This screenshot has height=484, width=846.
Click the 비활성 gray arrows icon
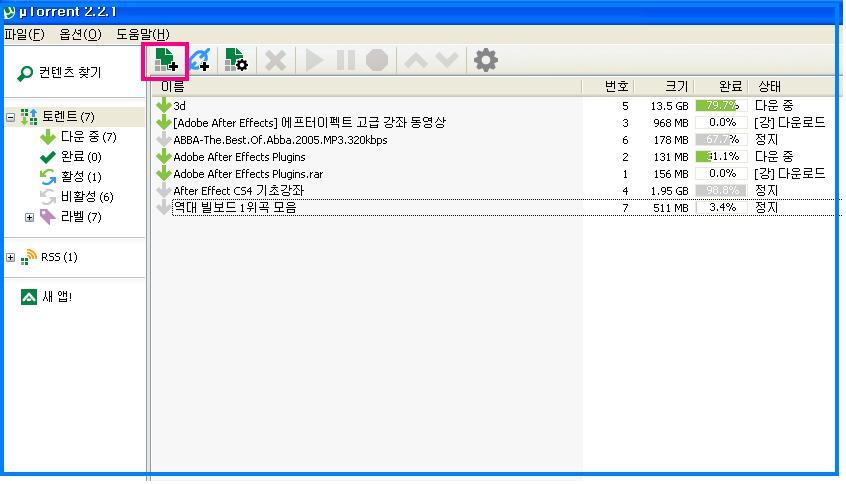[47, 196]
